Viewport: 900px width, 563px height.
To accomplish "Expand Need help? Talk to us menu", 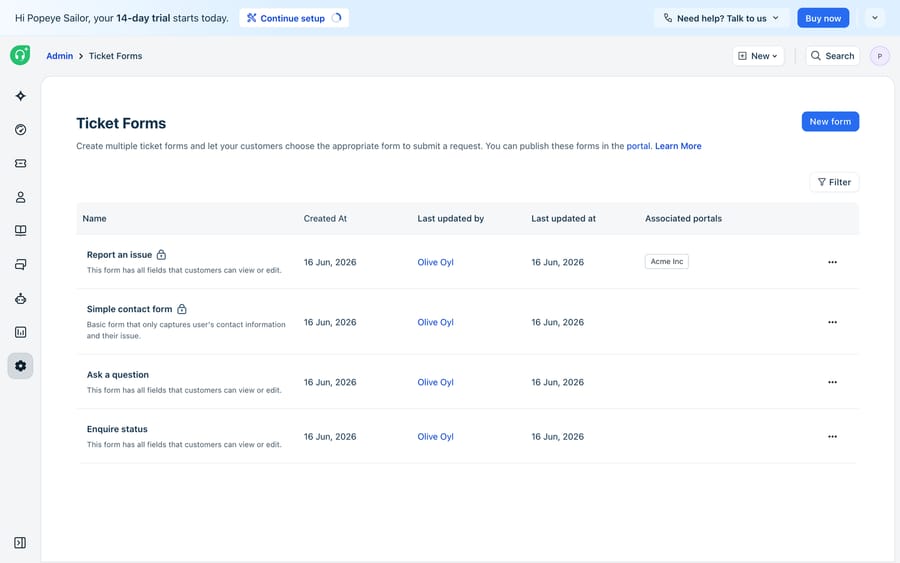I will 722,18.
